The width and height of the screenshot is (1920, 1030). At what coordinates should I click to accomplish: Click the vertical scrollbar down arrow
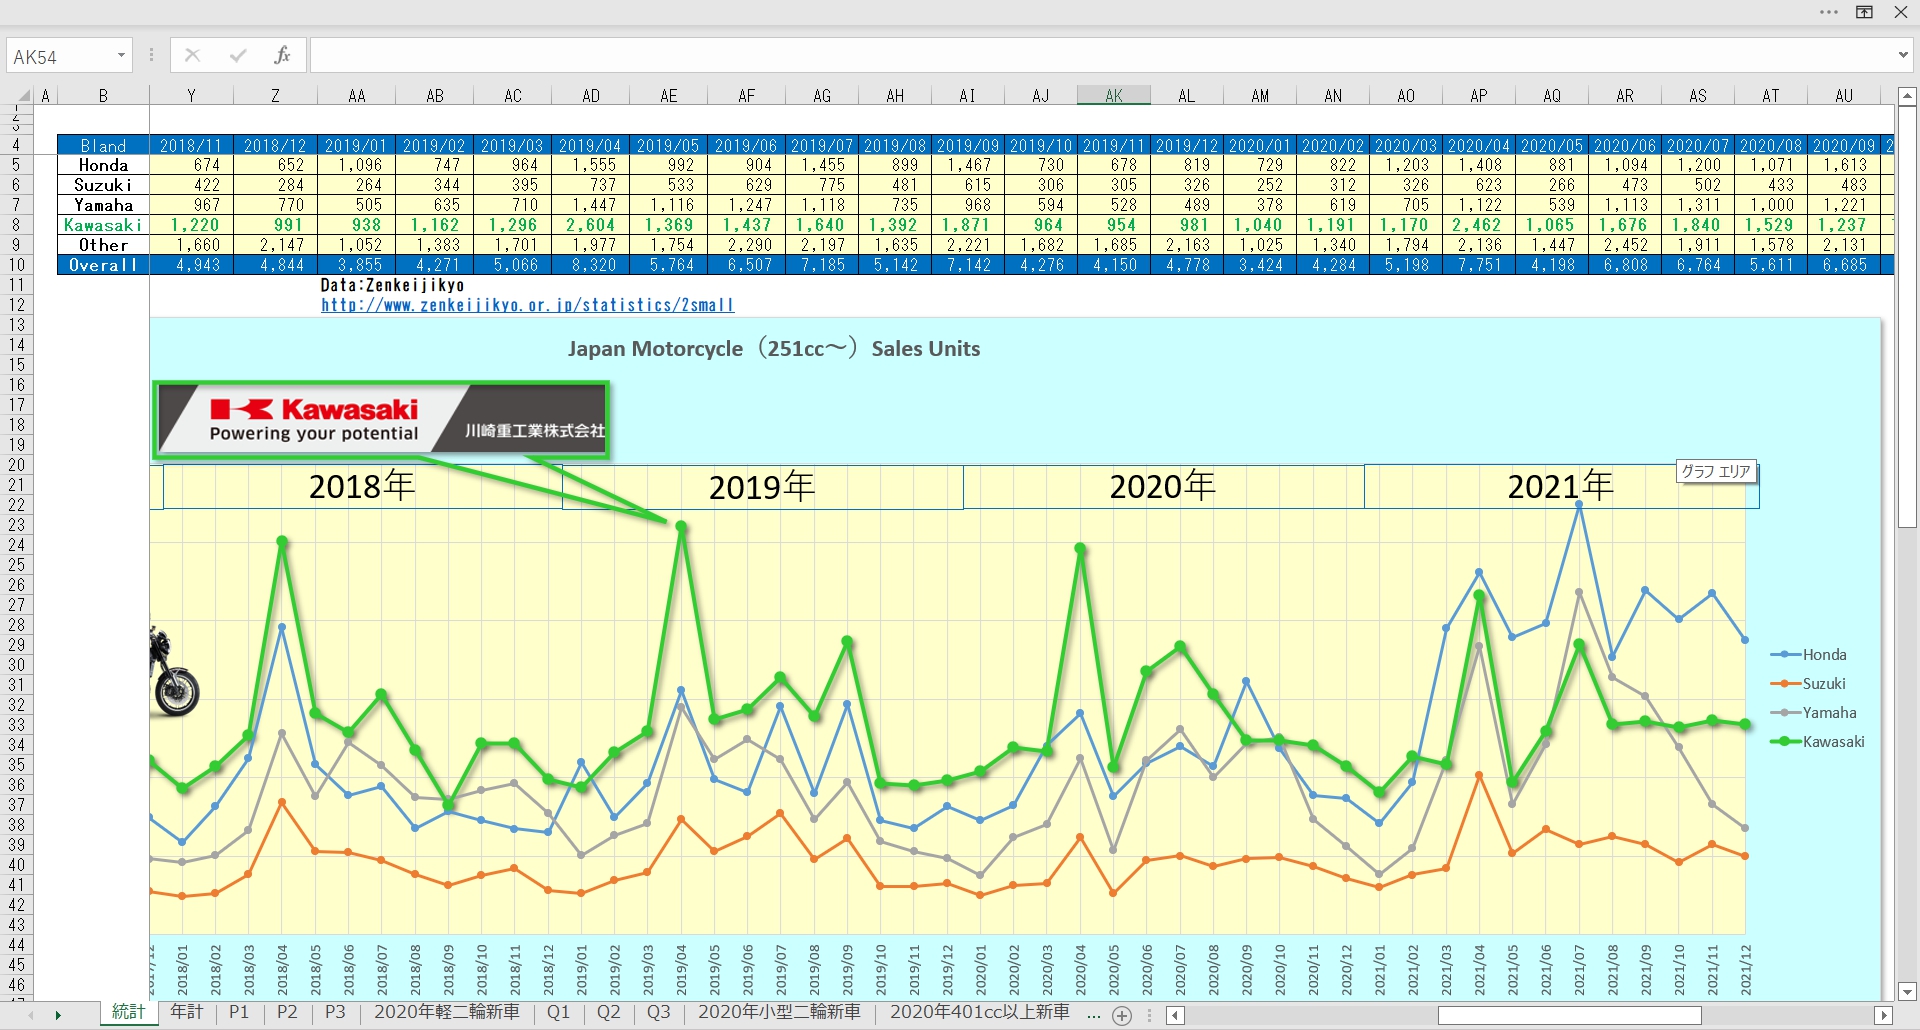[1907, 993]
